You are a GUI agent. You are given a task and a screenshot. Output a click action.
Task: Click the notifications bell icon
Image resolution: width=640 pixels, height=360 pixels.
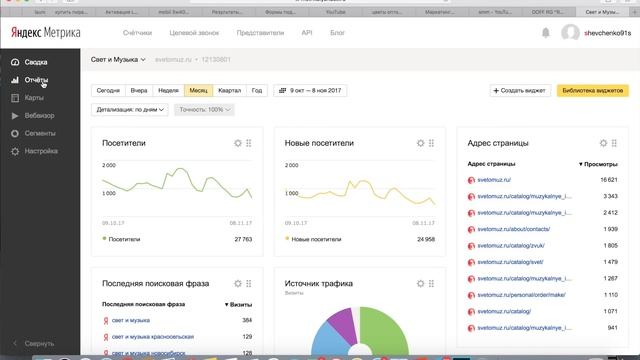pyautogui.click(x=546, y=33)
